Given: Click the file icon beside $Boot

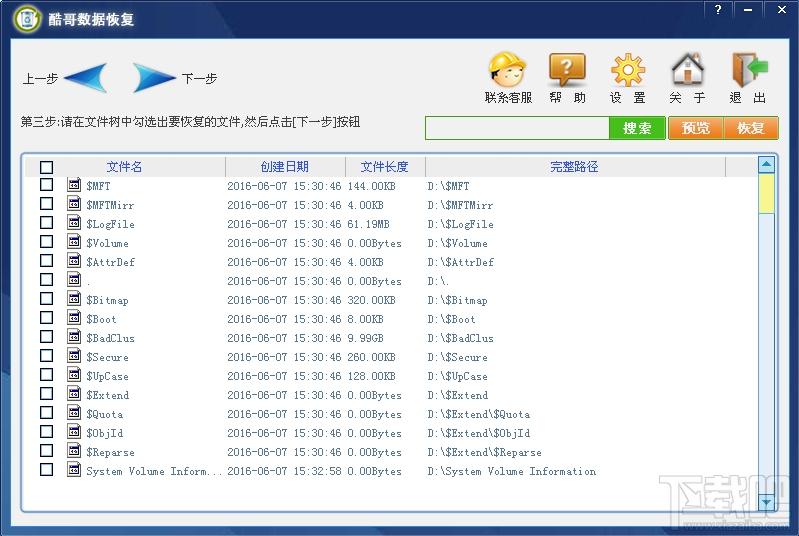Looking at the screenshot, I should [x=74, y=317].
